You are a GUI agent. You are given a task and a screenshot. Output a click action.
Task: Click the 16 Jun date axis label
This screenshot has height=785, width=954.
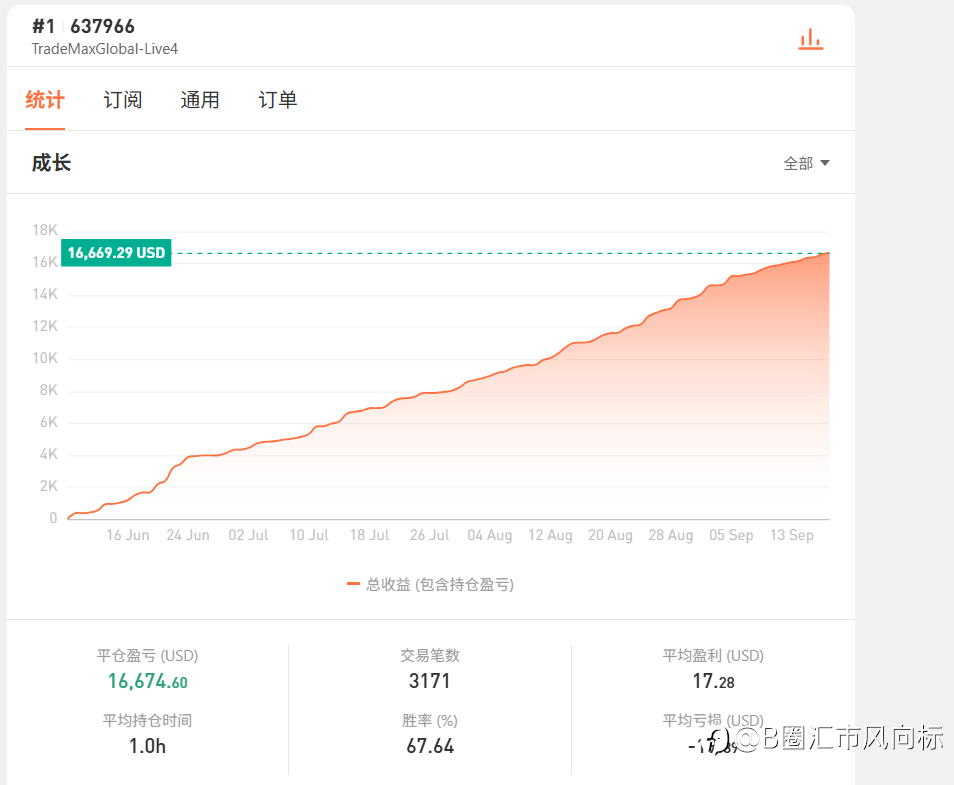pos(128,535)
